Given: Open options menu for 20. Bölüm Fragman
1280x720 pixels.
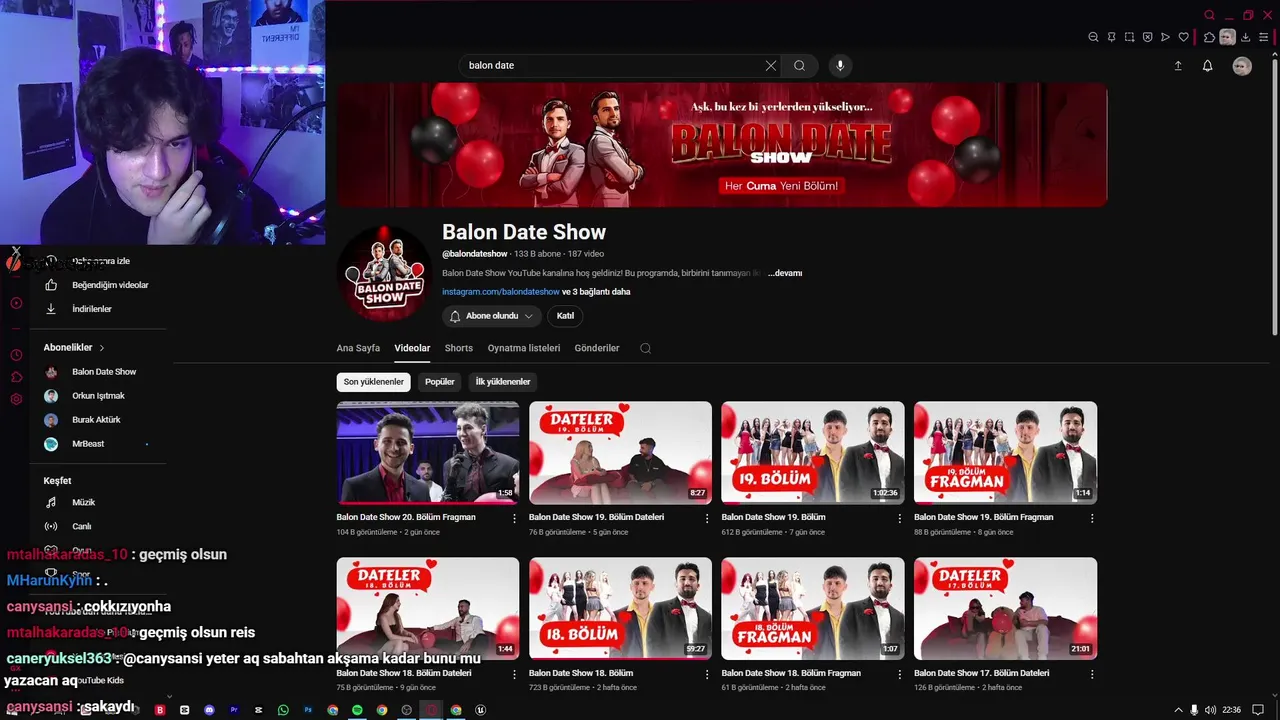Looking at the screenshot, I should click(515, 518).
